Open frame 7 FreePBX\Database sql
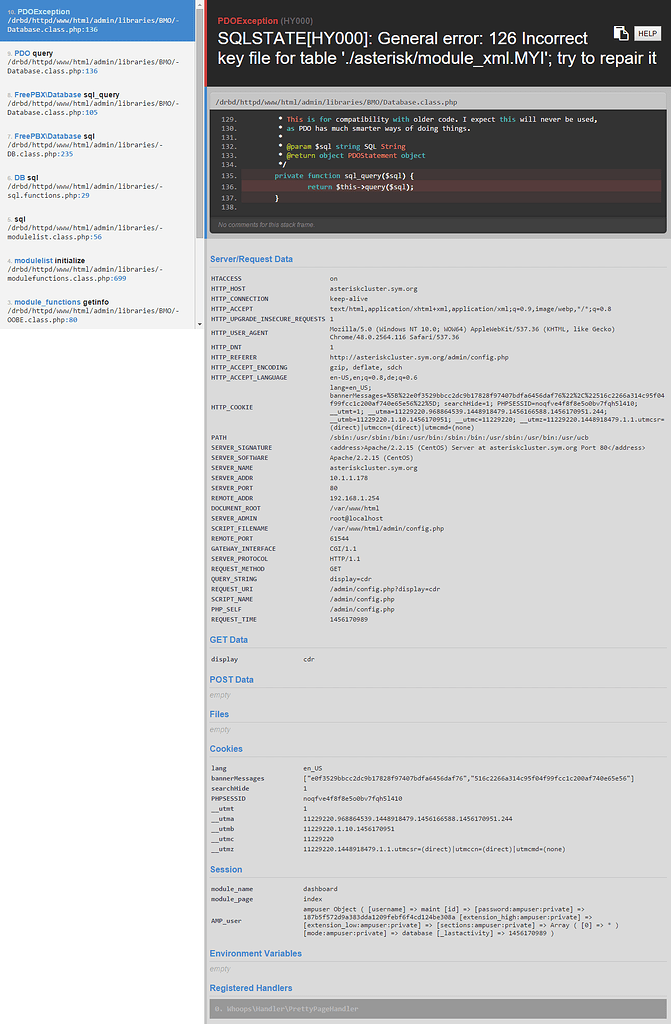The height and width of the screenshot is (1024, 671). pos(97,145)
